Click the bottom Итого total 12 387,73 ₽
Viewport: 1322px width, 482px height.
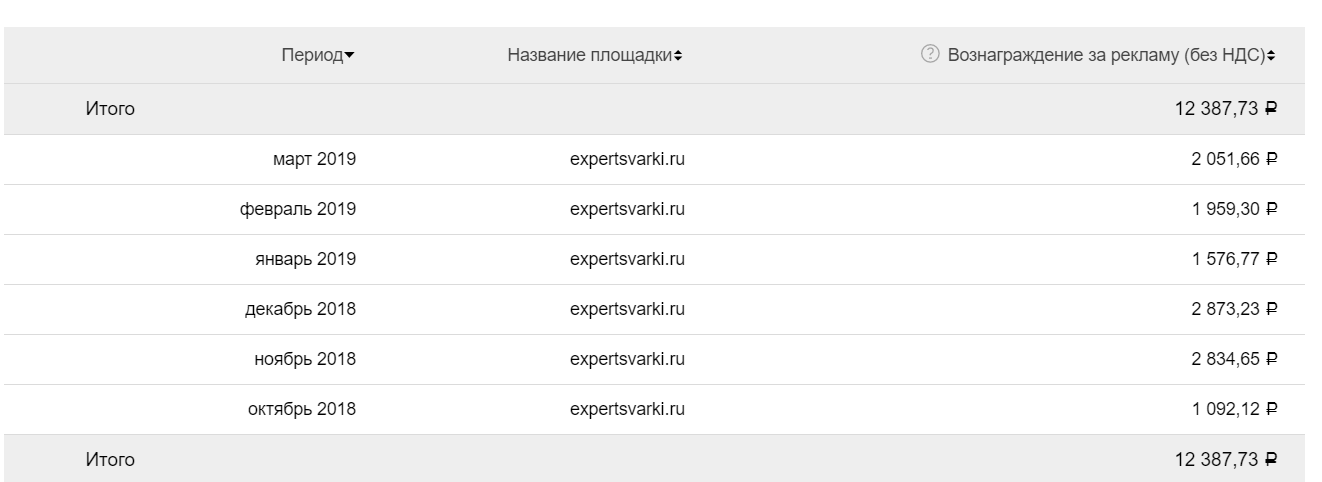(1226, 460)
